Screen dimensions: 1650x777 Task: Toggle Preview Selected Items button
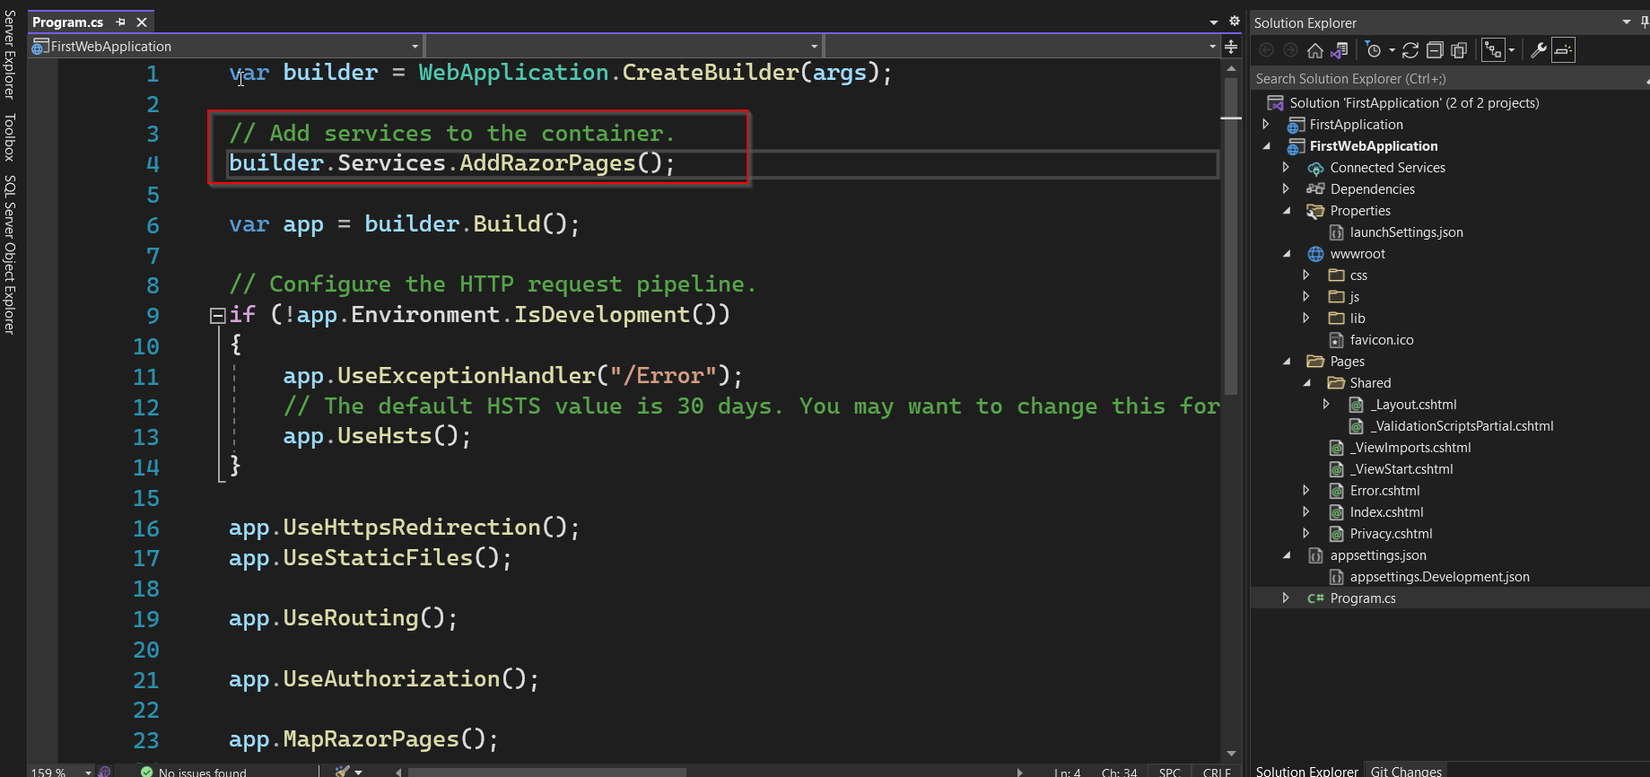coord(1564,50)
